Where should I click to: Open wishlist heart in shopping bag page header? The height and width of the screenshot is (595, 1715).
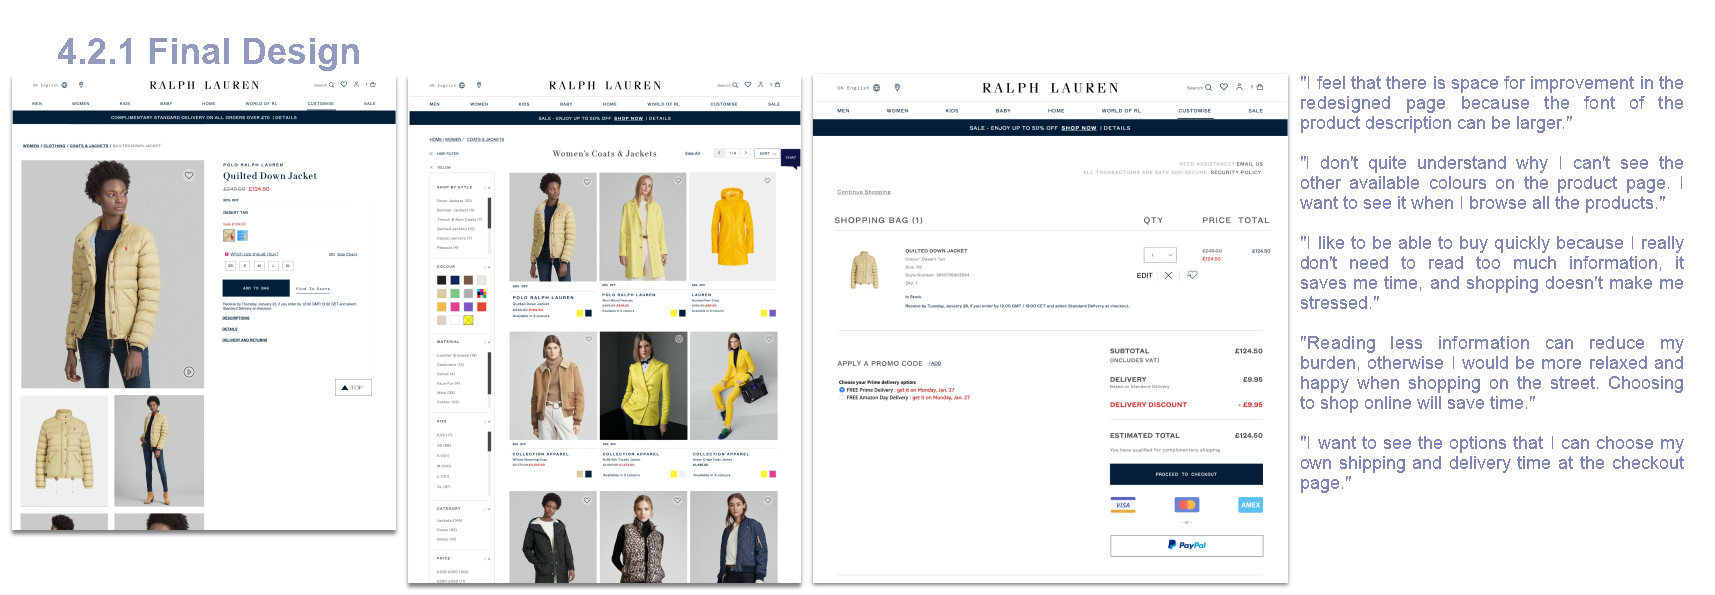tap(1224, 87)
